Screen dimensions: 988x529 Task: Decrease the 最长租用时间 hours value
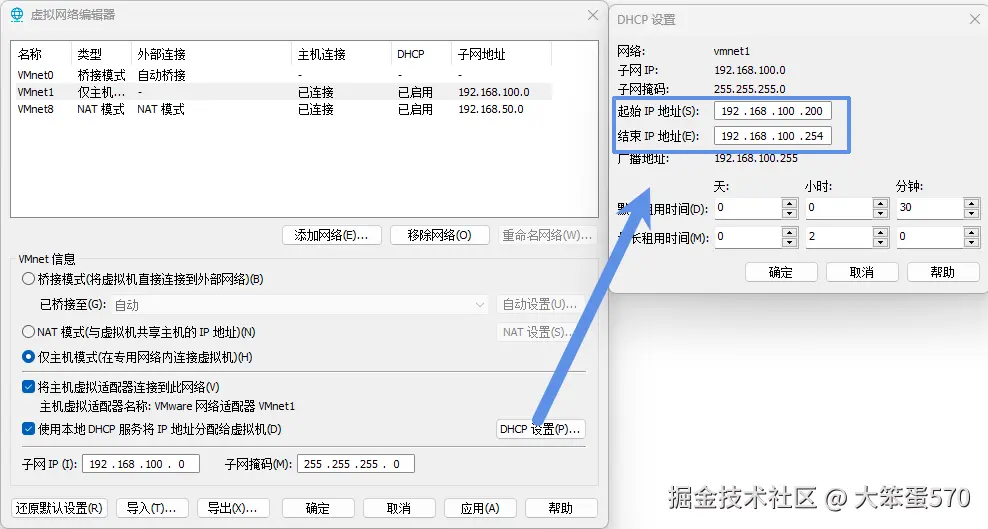(x=880, y=242)
